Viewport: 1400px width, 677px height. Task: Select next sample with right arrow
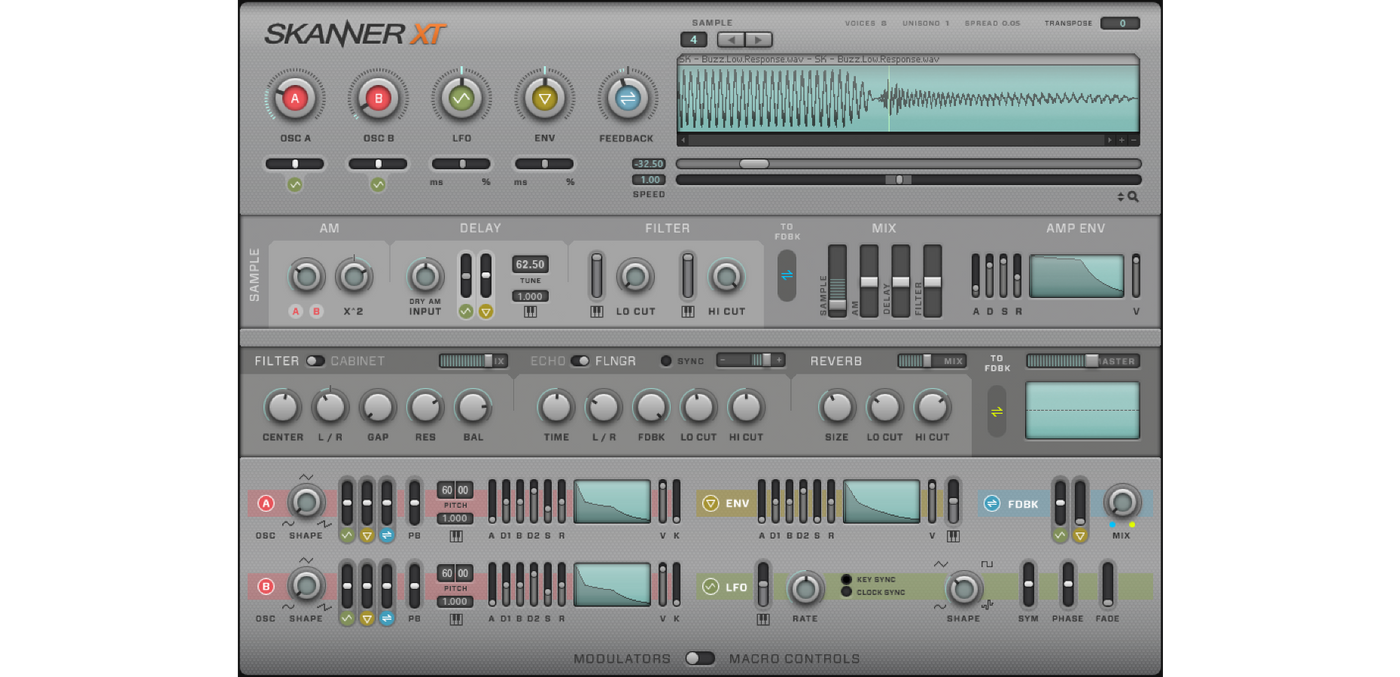click(759, 40)
